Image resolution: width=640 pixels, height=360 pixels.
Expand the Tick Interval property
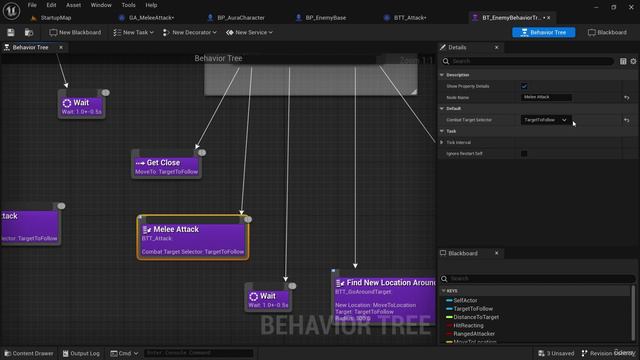point(442,142)
